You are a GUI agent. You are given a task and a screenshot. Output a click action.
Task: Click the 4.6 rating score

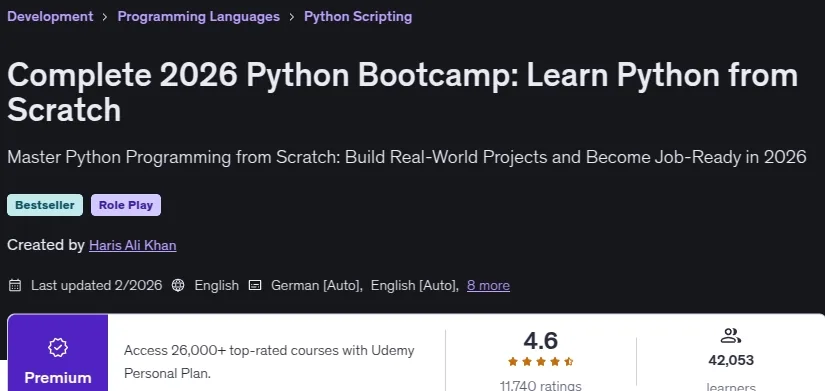click(540, 341)
